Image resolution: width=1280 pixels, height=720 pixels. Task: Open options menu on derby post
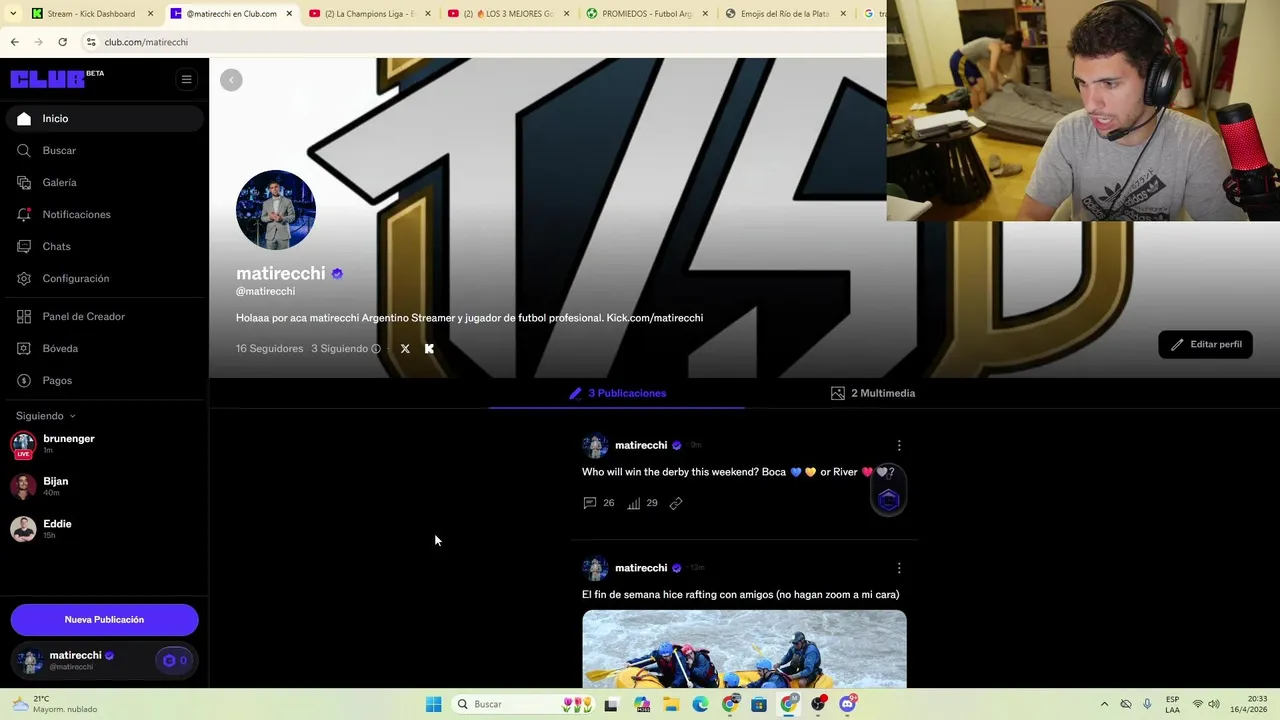tap(899, 445)
